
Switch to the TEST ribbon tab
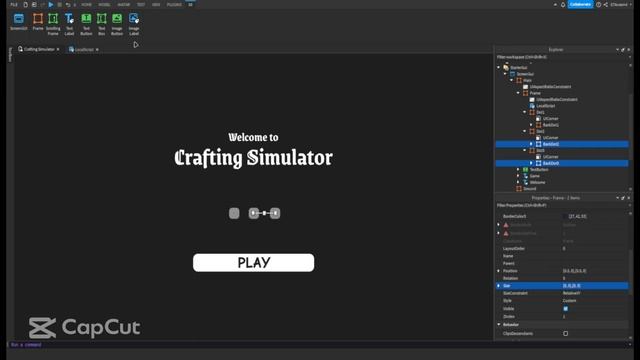(x=141, y=4)
